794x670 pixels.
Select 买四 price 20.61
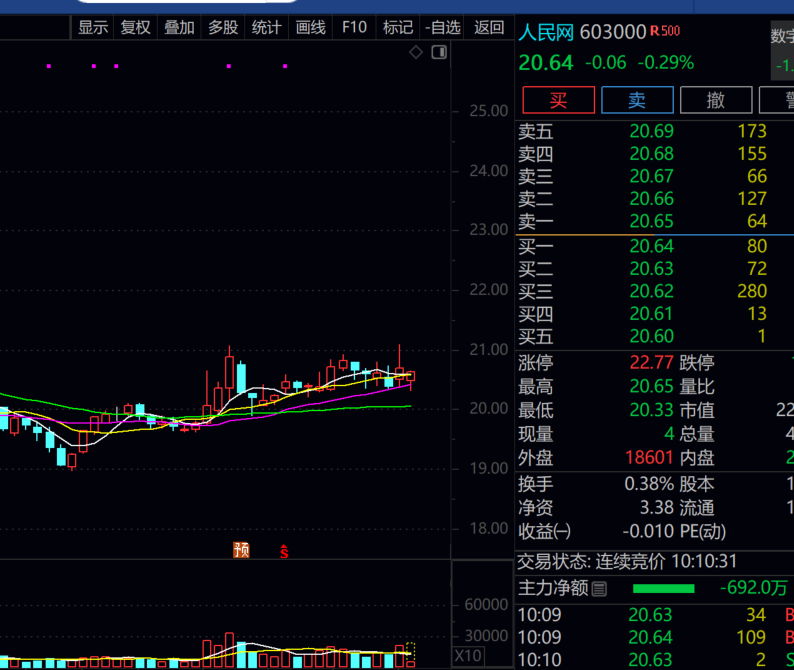click(651, 313)
